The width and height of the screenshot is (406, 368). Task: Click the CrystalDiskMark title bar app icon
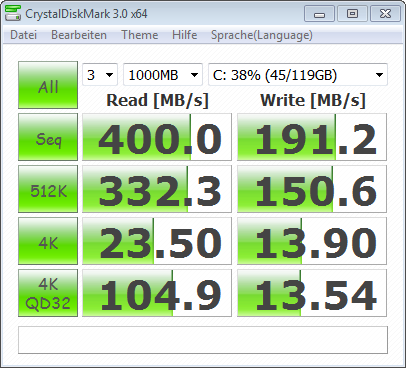click(x=13, y=13)
